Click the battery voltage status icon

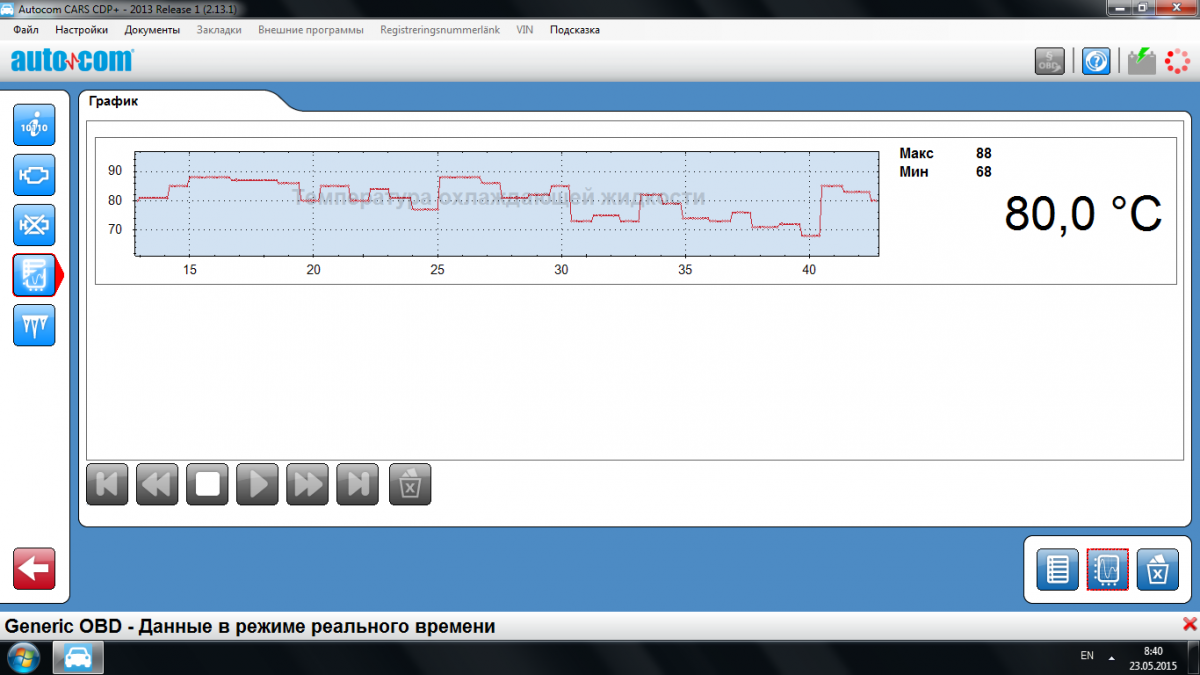1141,61
